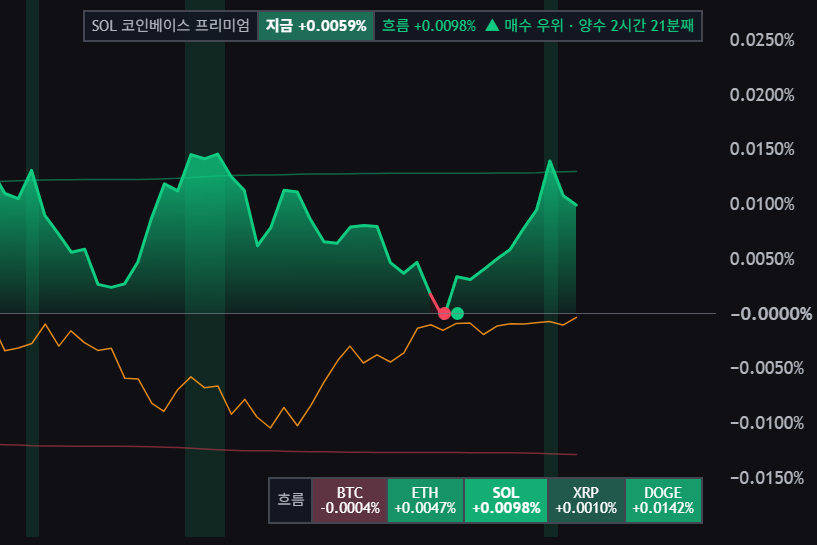Click the 지금 +0.0059% current value badge
817x545 pixels.
(316, 26)
